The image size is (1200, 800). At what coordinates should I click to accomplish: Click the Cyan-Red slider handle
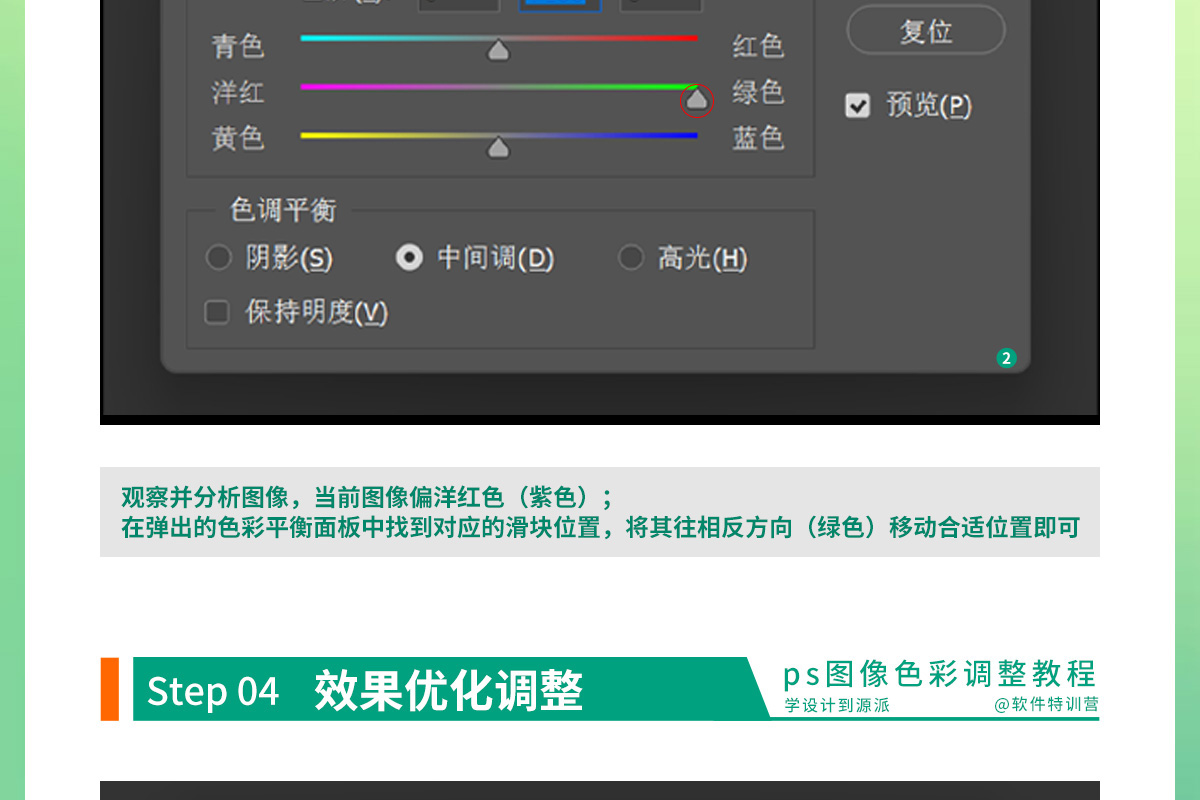(x=498, y=51)
